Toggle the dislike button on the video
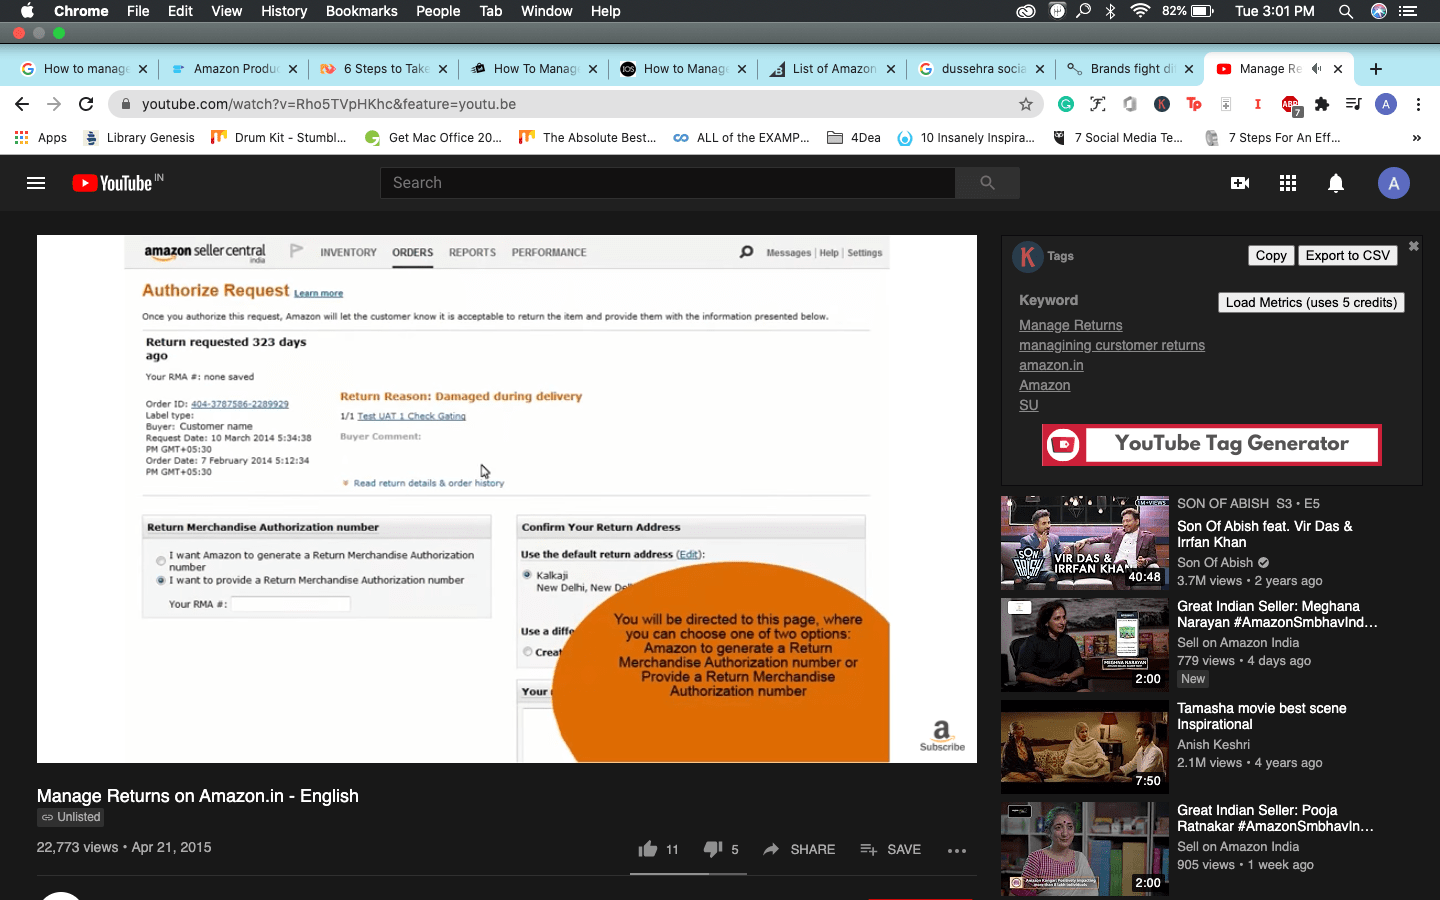 click(x=713, y=849)
